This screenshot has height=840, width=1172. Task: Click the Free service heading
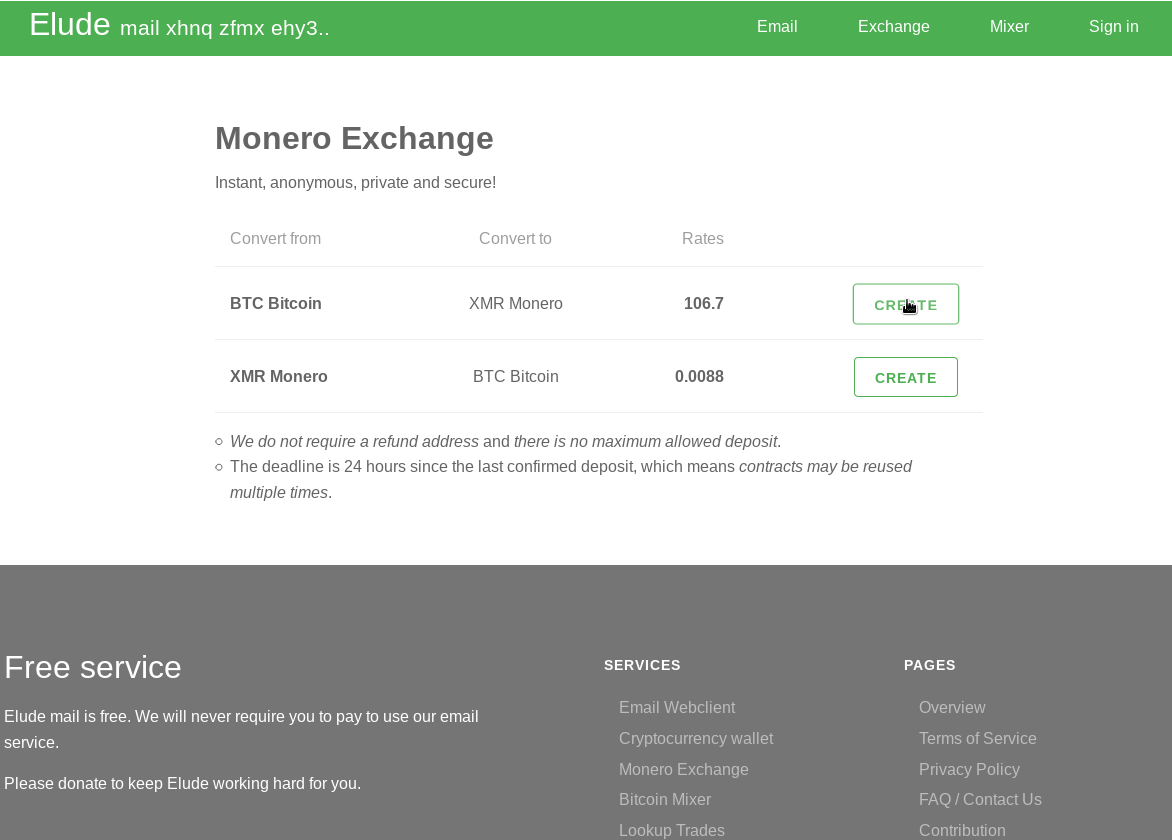click(x=93, y=667)
